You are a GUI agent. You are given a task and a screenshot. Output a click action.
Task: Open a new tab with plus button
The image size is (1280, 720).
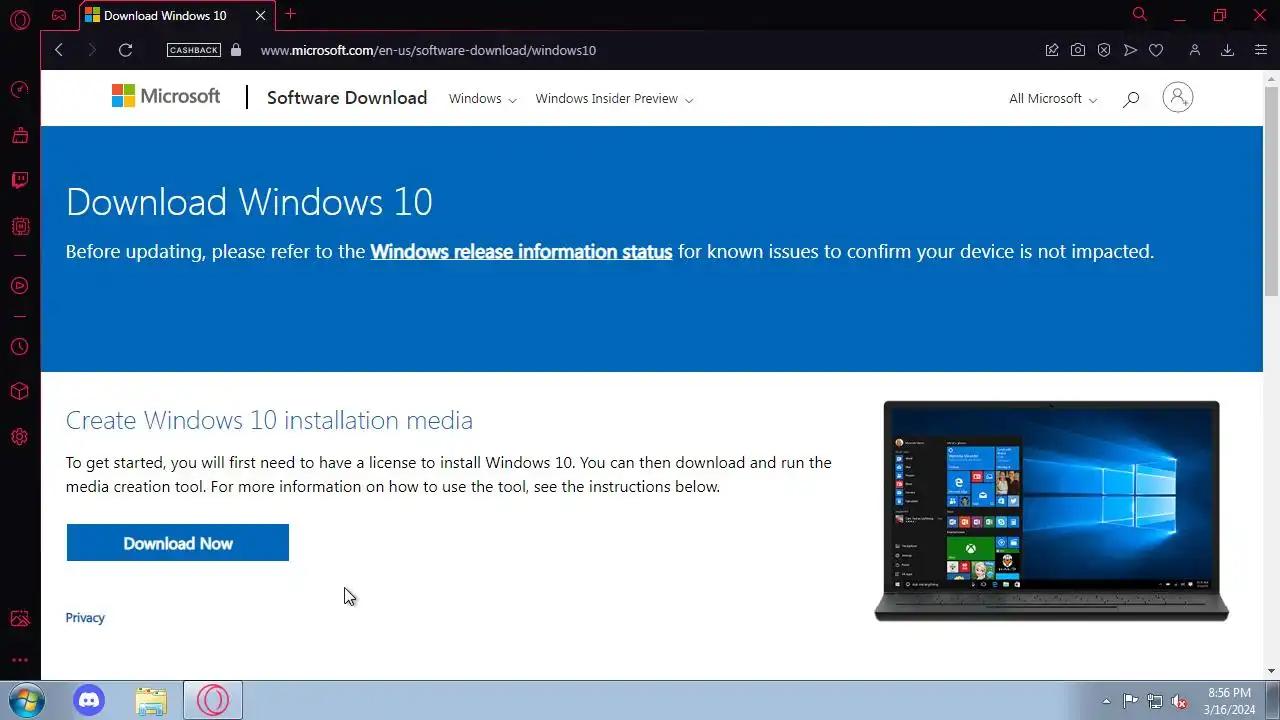290,14
